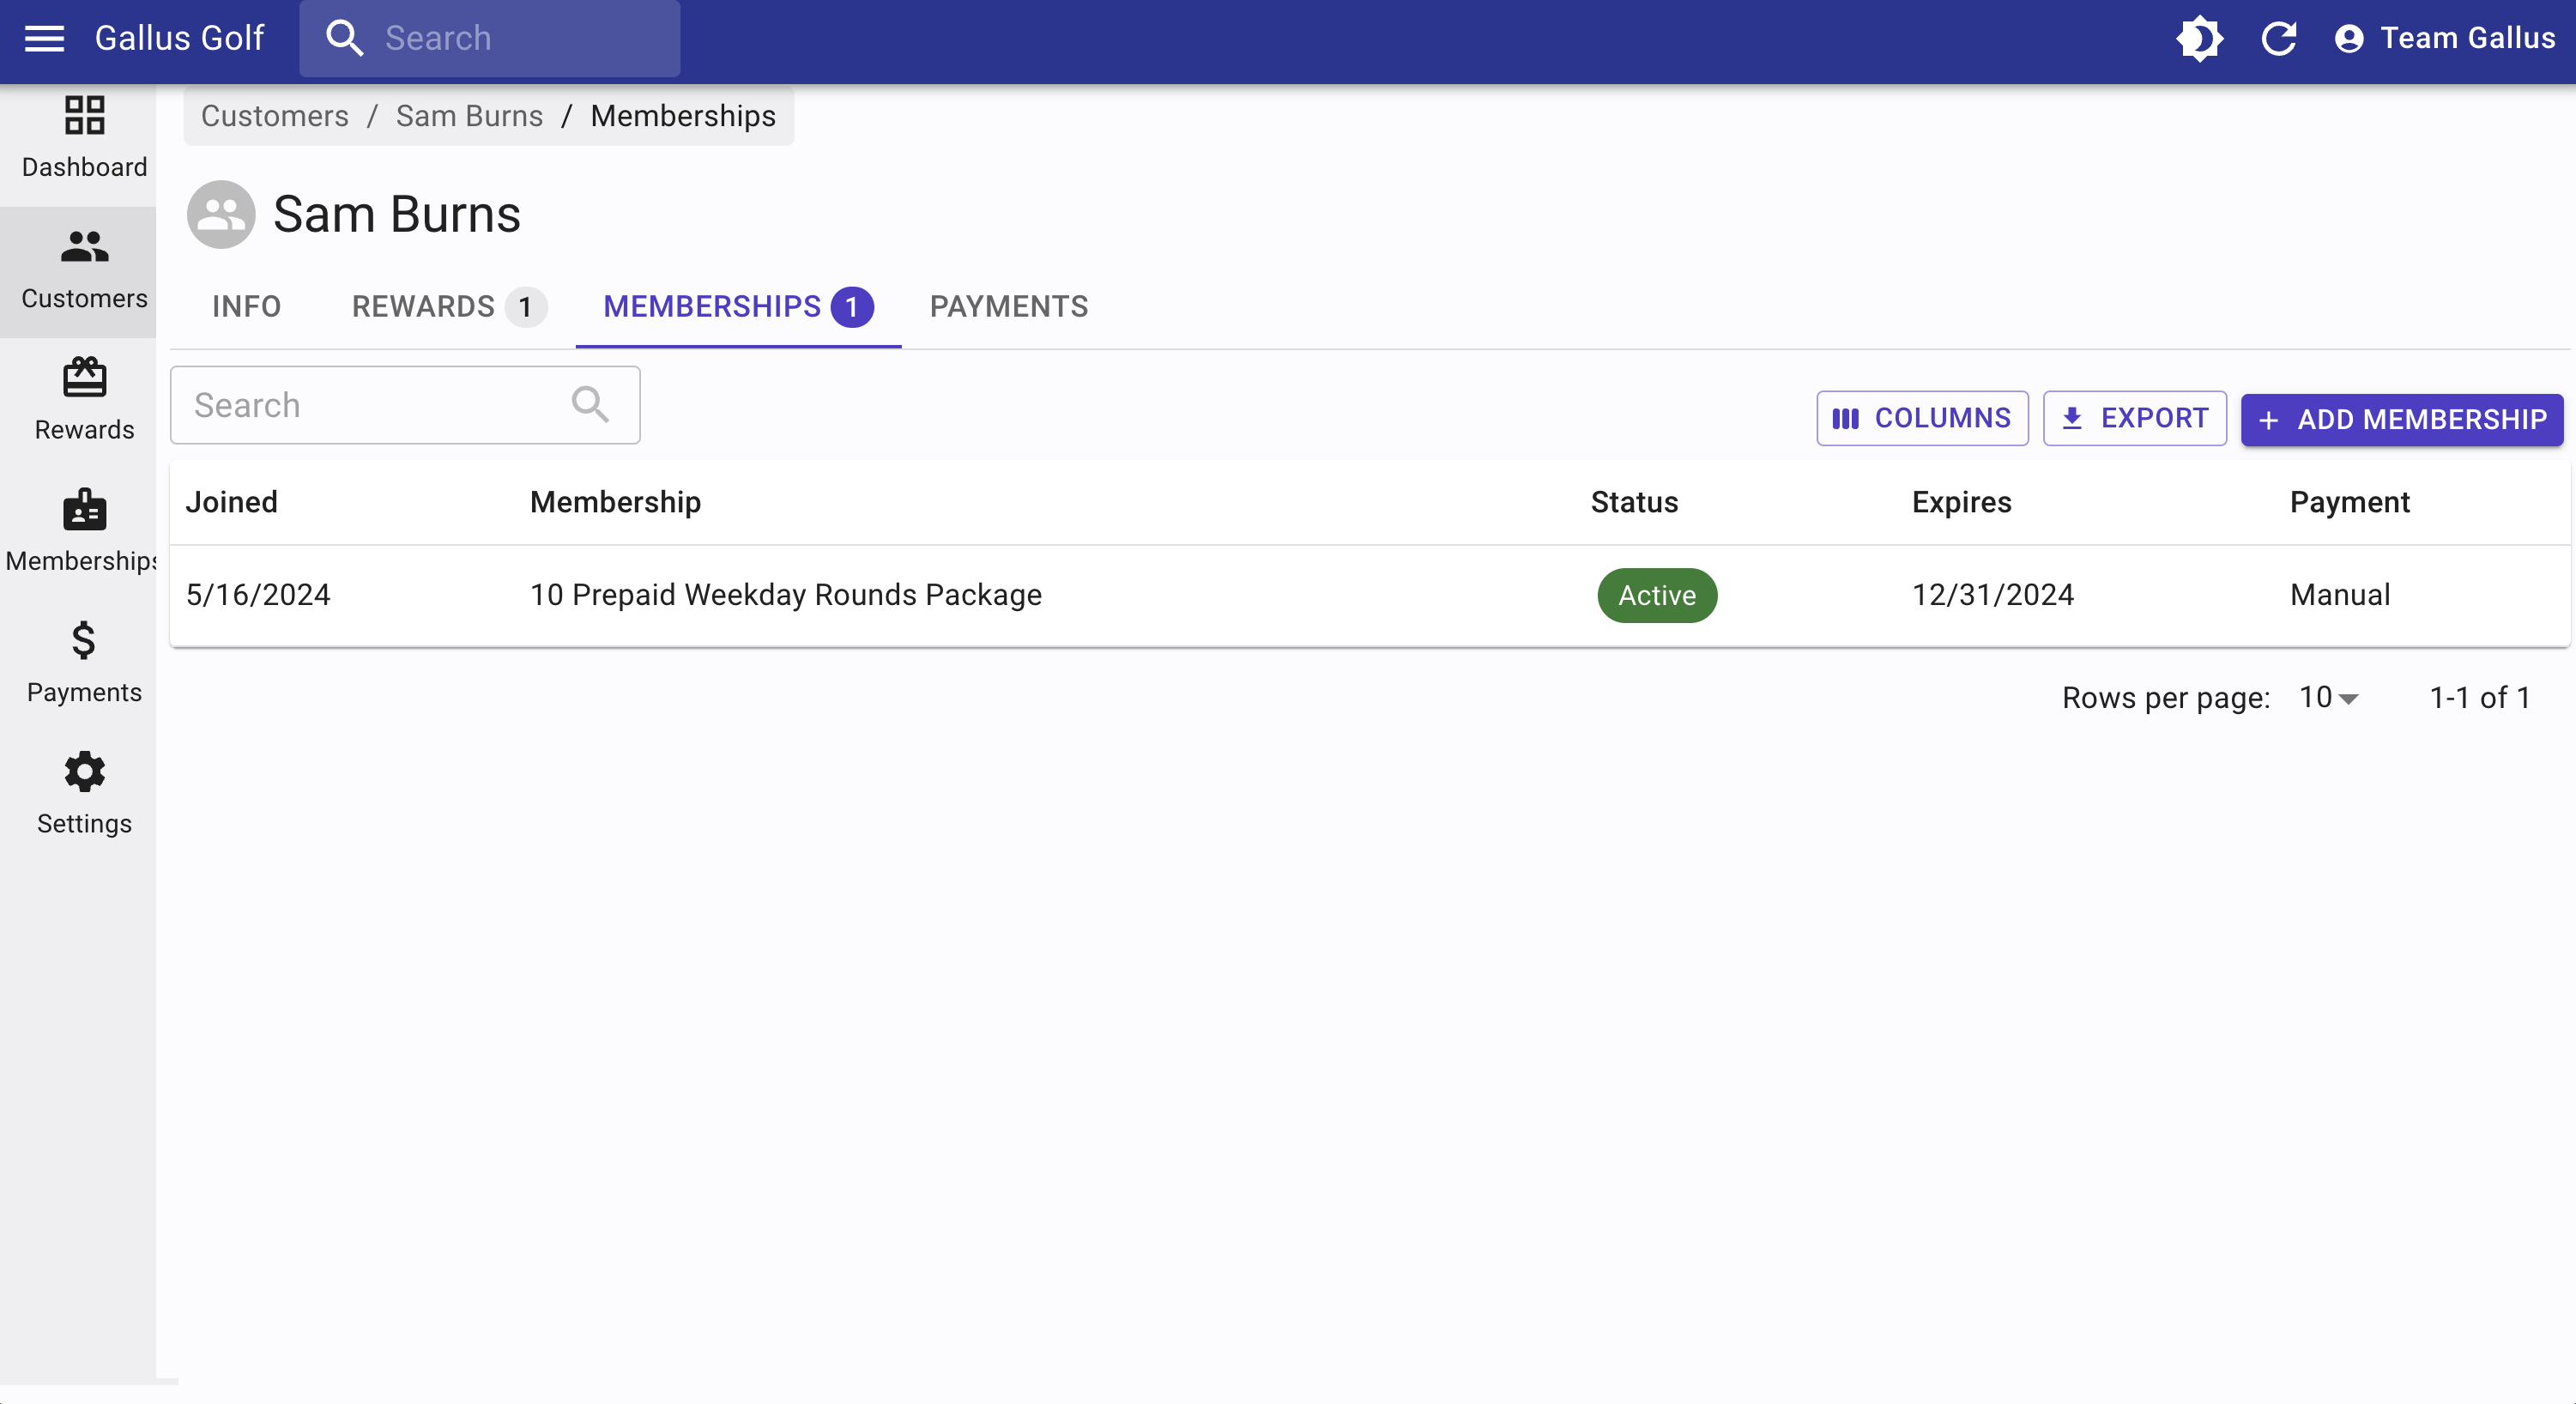Click the refresh icon in header
This screenshot has height=1404, width=2576.
(2279, 38)
